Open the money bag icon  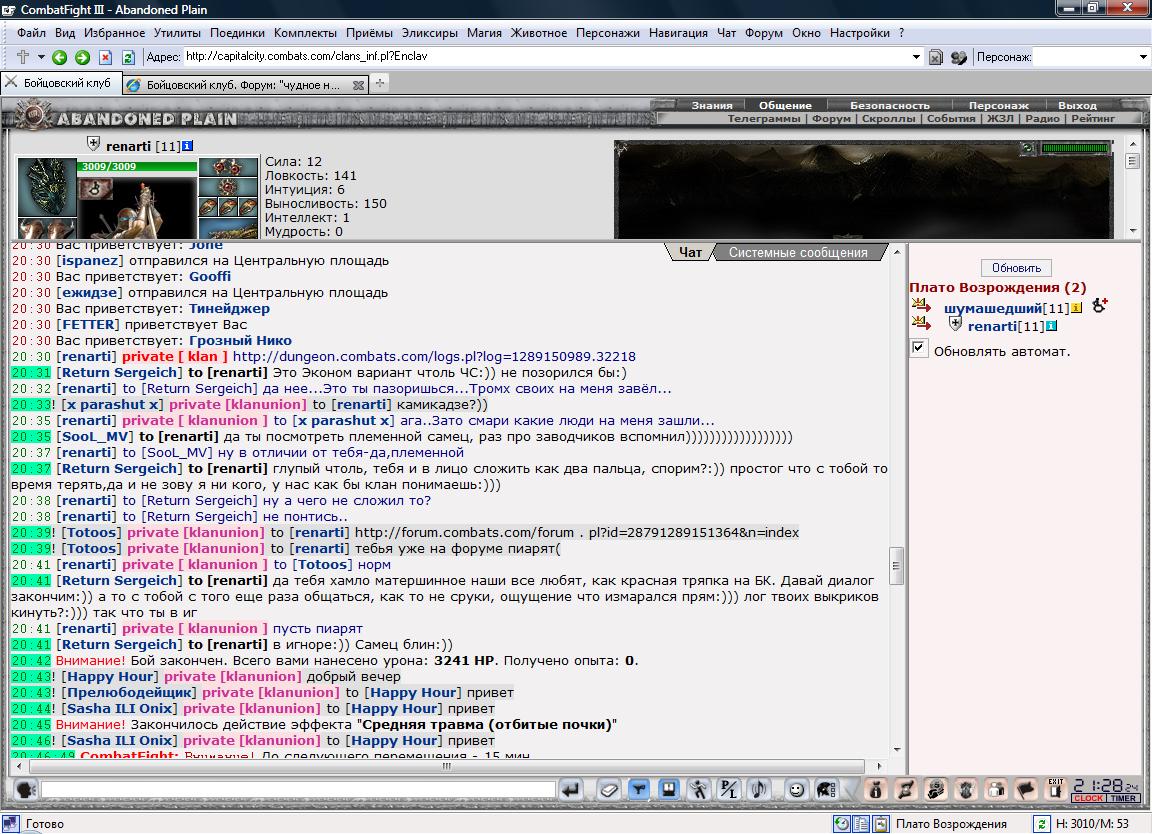click(875, 790)
